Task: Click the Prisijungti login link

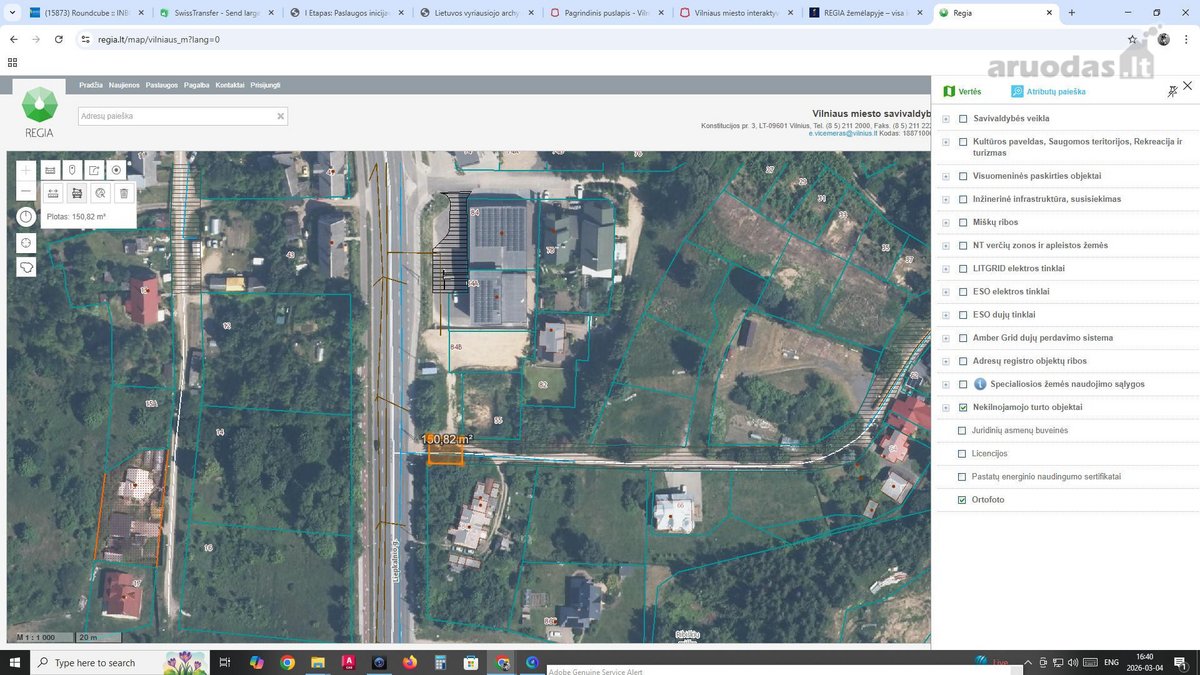Action: (266, 85)
